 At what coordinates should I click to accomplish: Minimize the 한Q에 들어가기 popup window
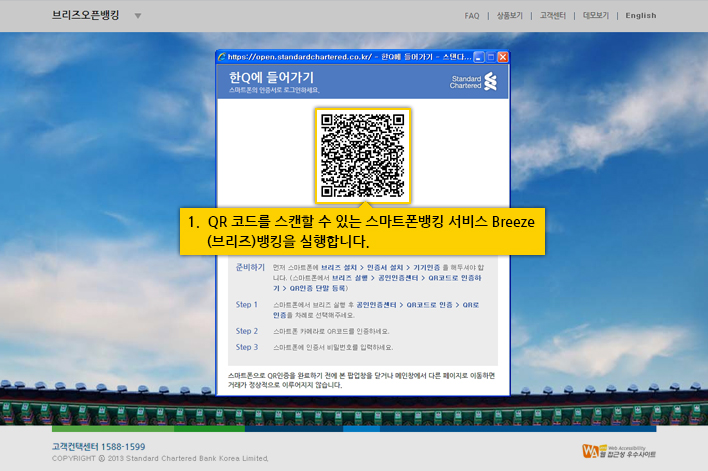(x=479, y=57)
